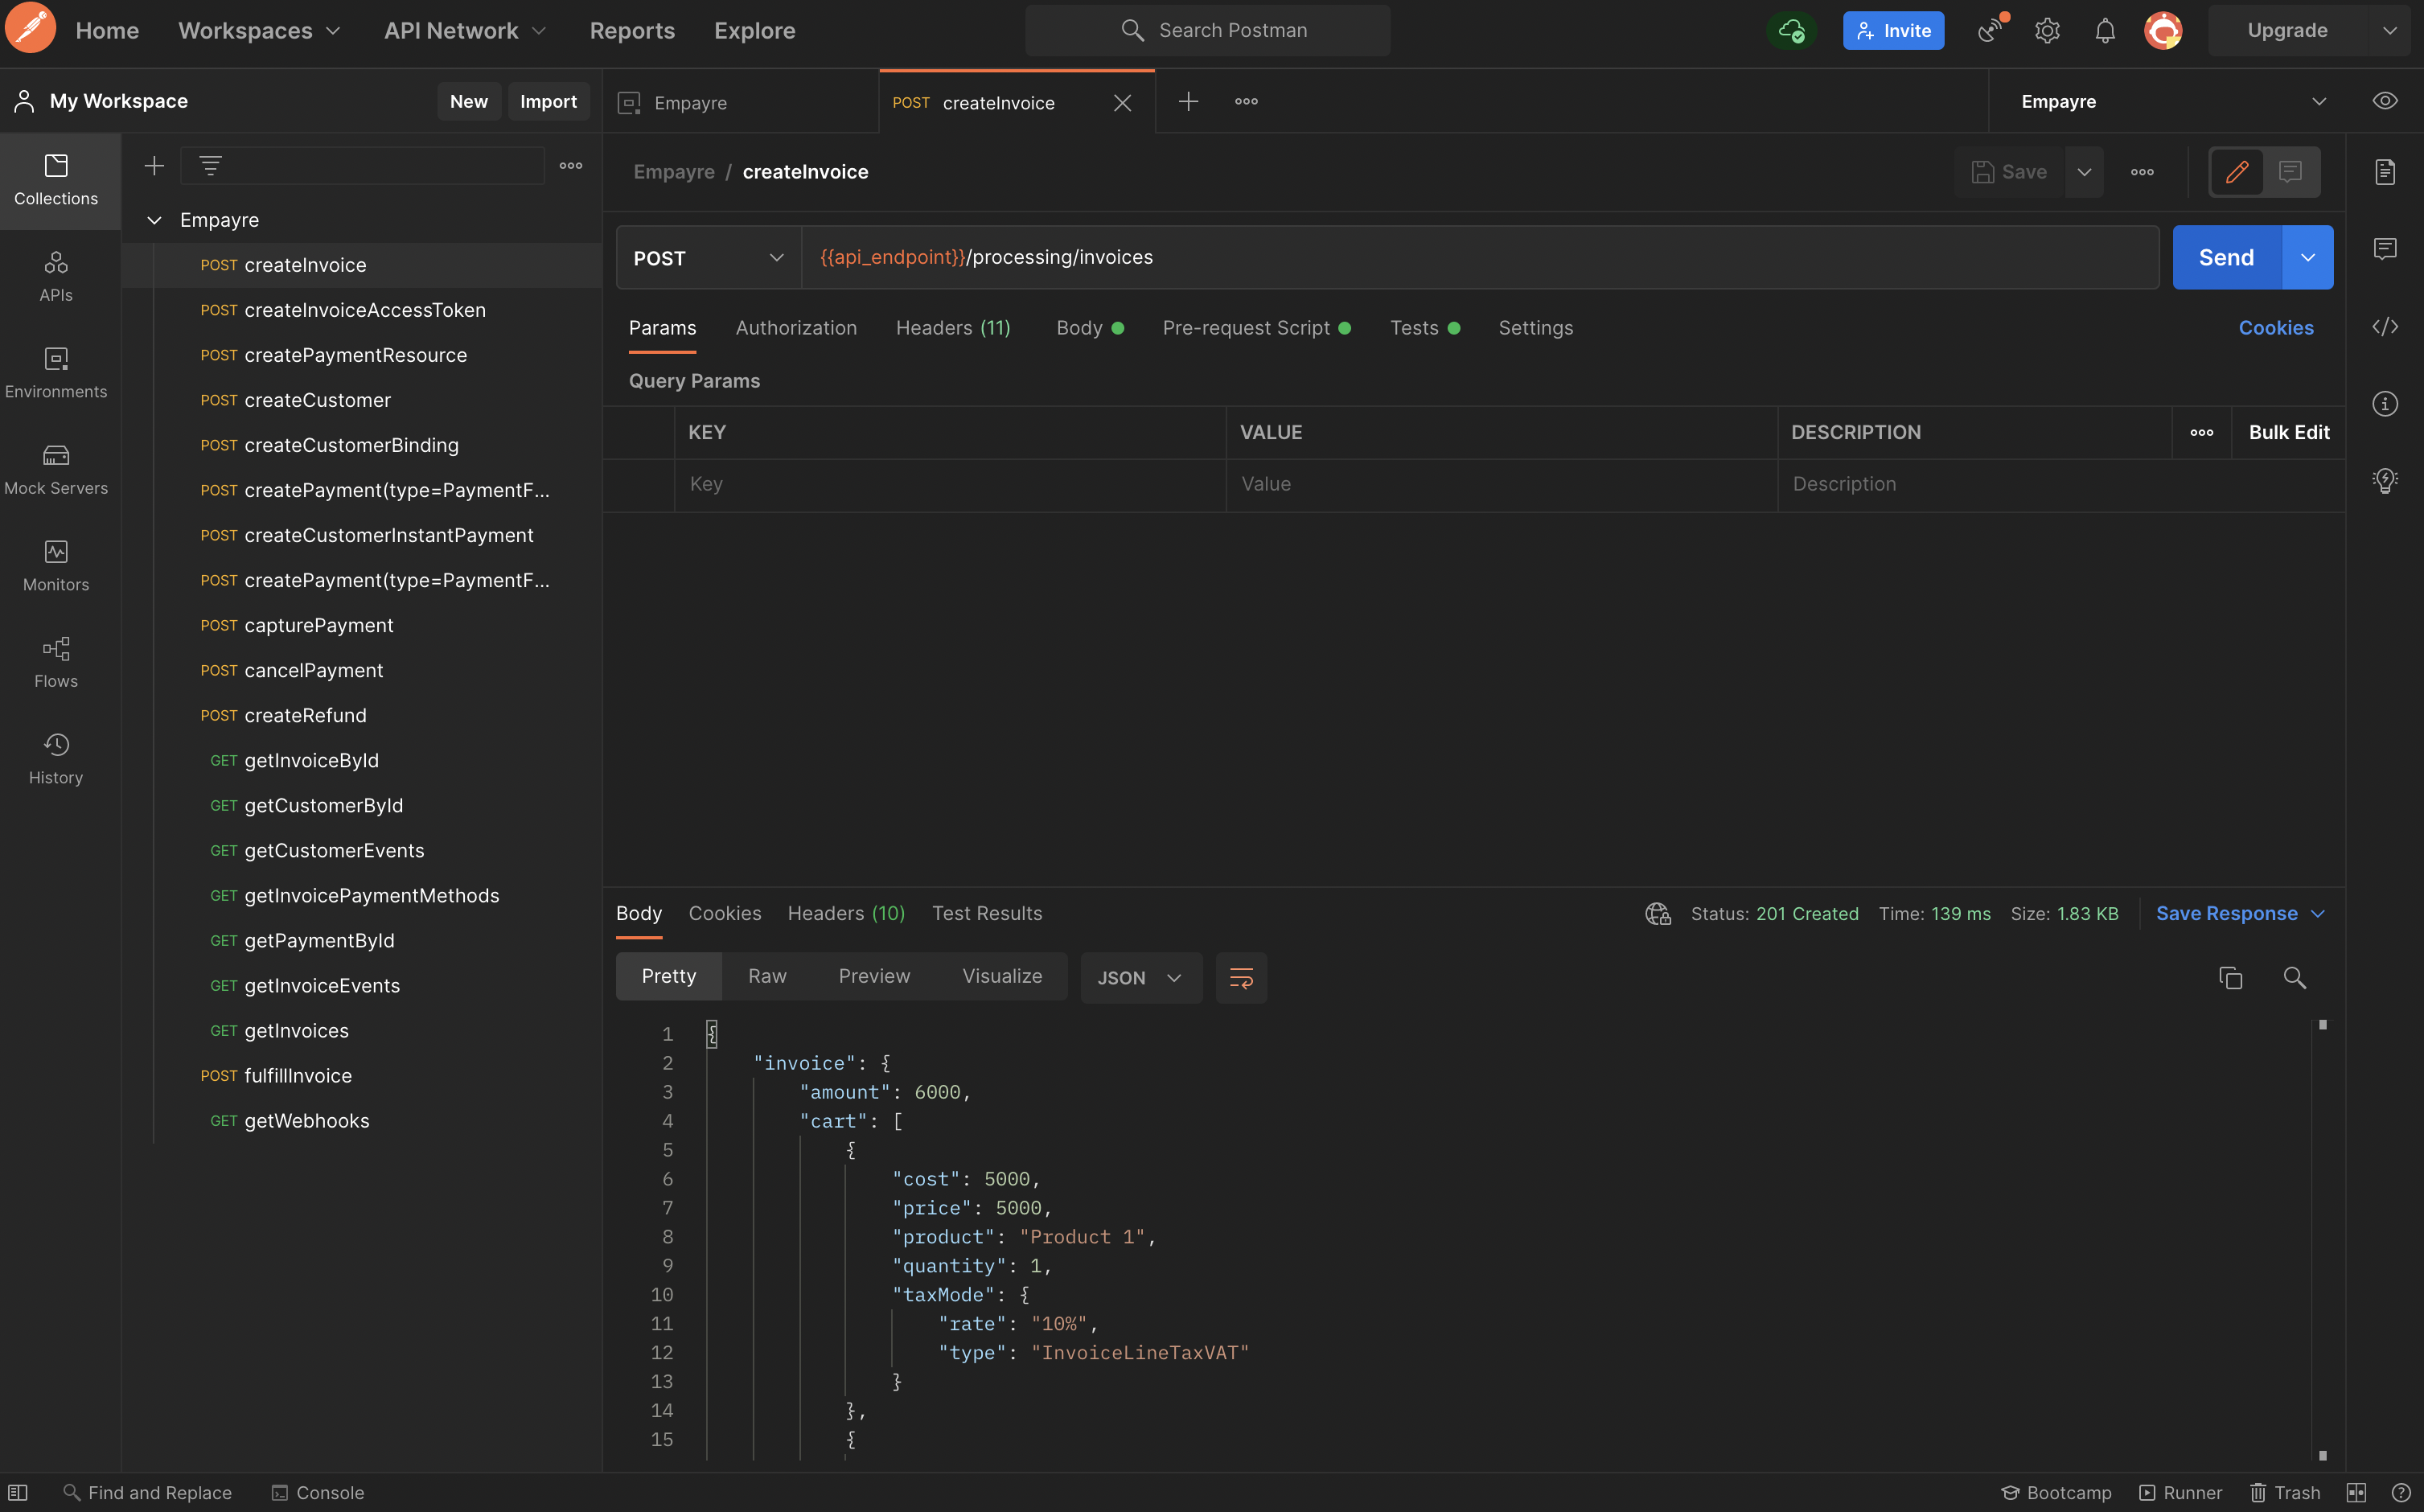Add a new request tab
This screenshot has width=2424, height=1512.
coord(1188,101)
